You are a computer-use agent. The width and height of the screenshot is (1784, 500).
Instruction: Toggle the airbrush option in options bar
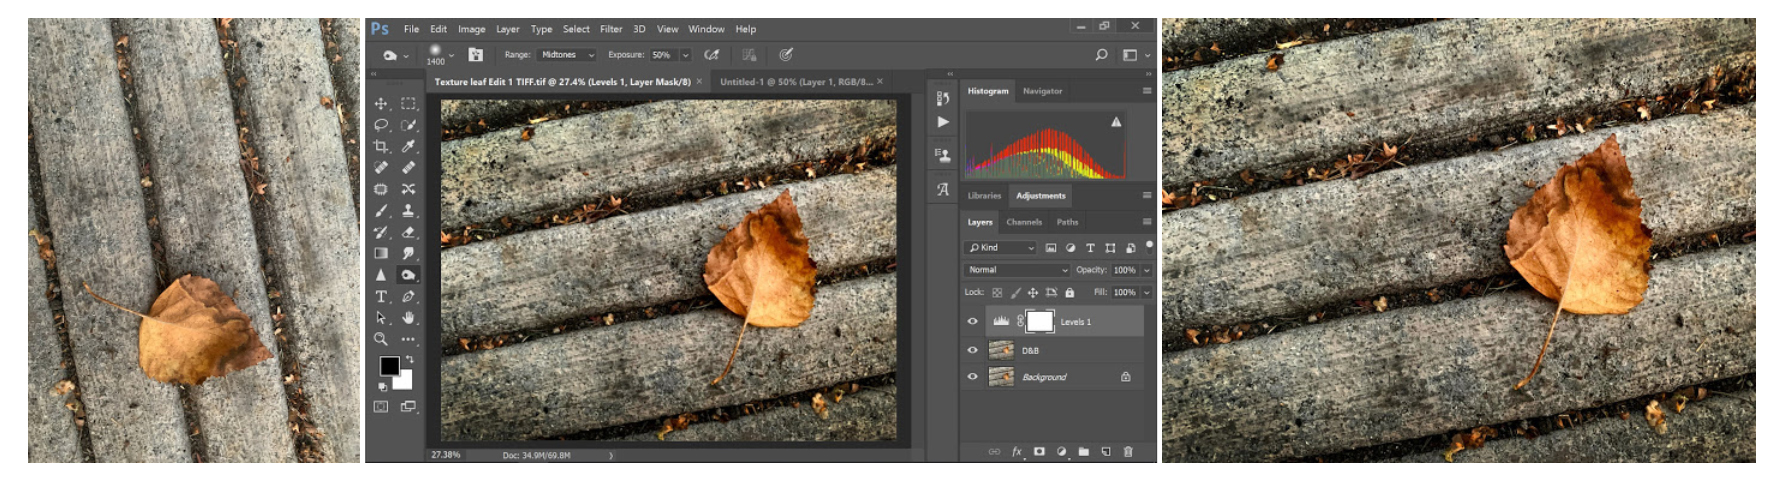click(x=711, y=55)
